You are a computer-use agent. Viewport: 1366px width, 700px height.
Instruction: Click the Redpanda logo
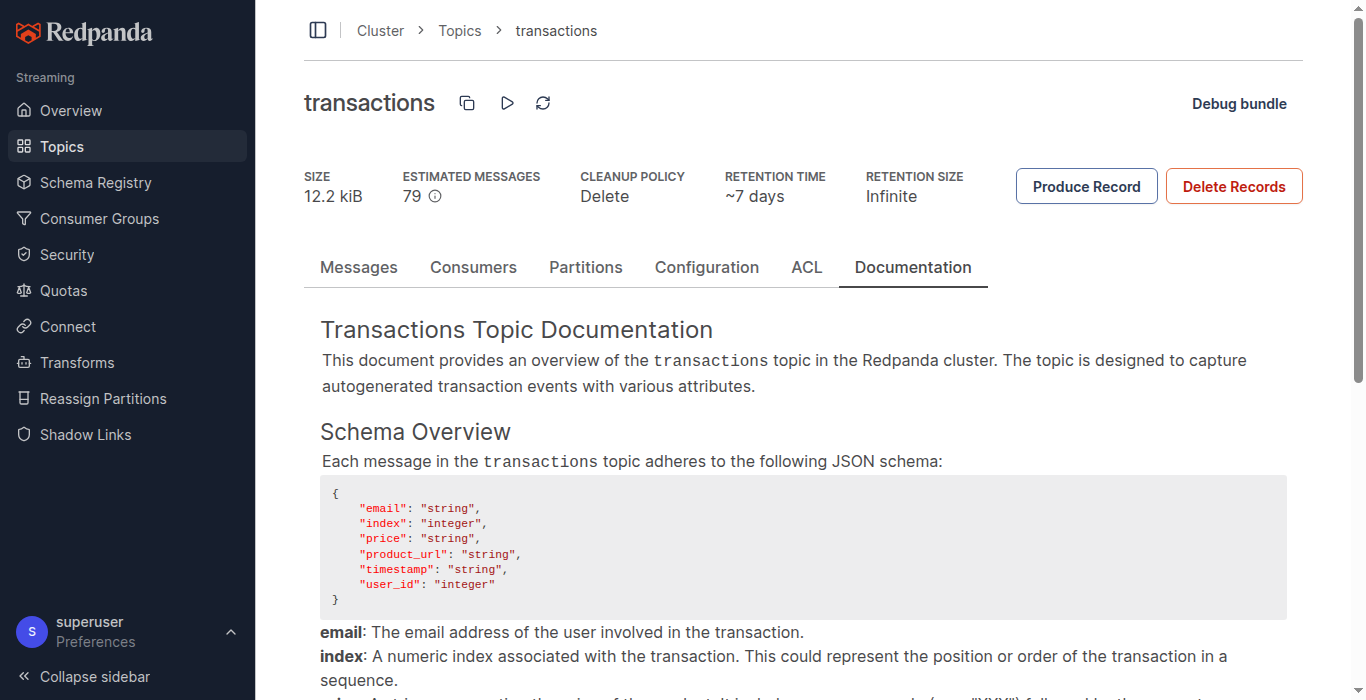[84, 33]
